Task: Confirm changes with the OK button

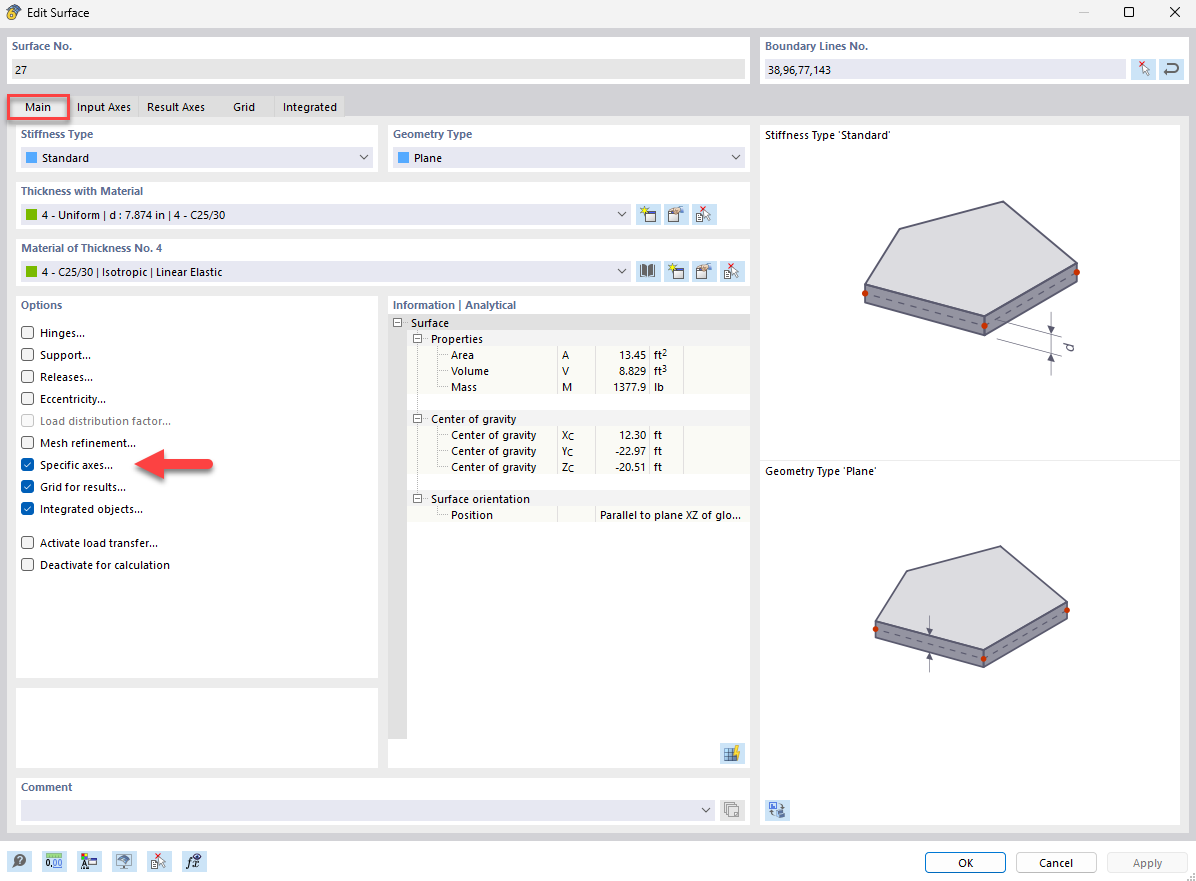Action: [x=964, y=862]
